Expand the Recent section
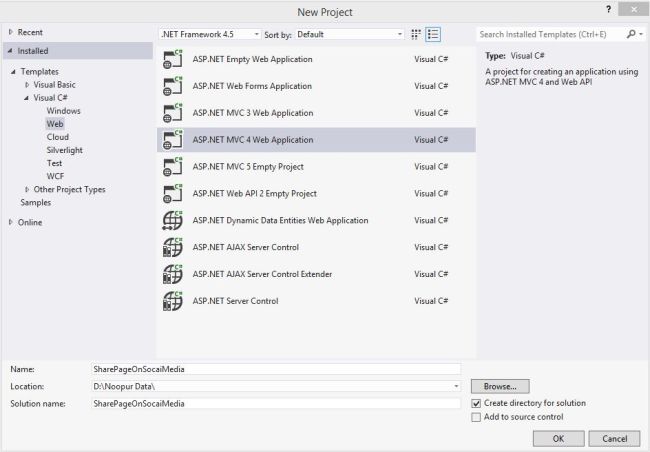650x452 pixels. [11, 32]
